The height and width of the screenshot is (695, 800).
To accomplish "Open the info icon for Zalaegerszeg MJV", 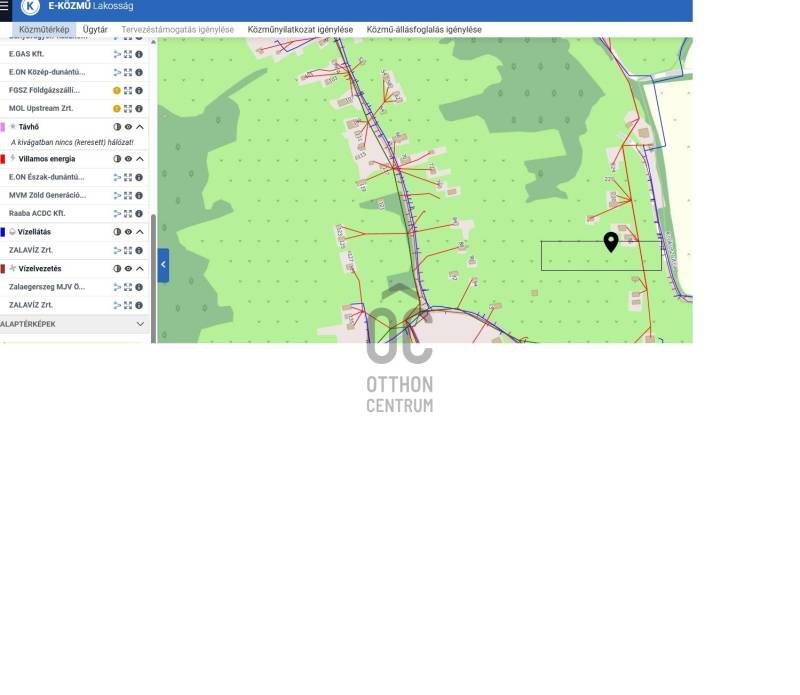I will (x=139, y=287).
